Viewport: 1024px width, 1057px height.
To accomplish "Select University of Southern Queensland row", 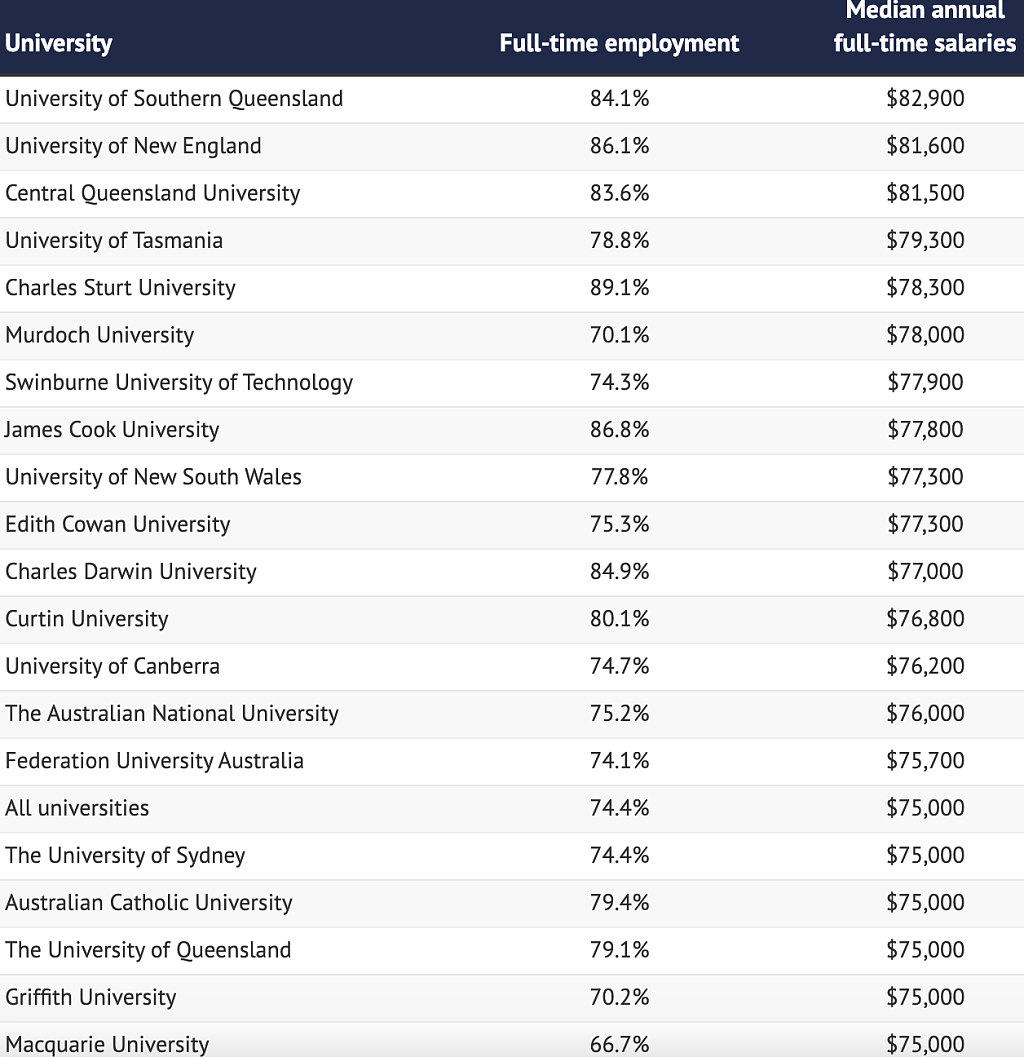I will 512,99.
